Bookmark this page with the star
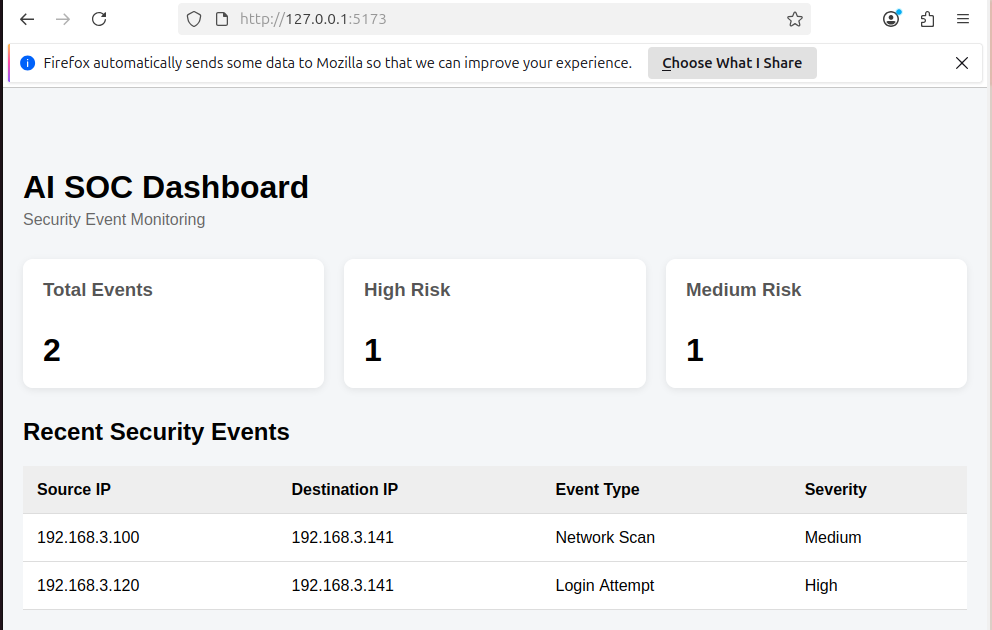This screenshot has height=630, width=992. point(795,19)
